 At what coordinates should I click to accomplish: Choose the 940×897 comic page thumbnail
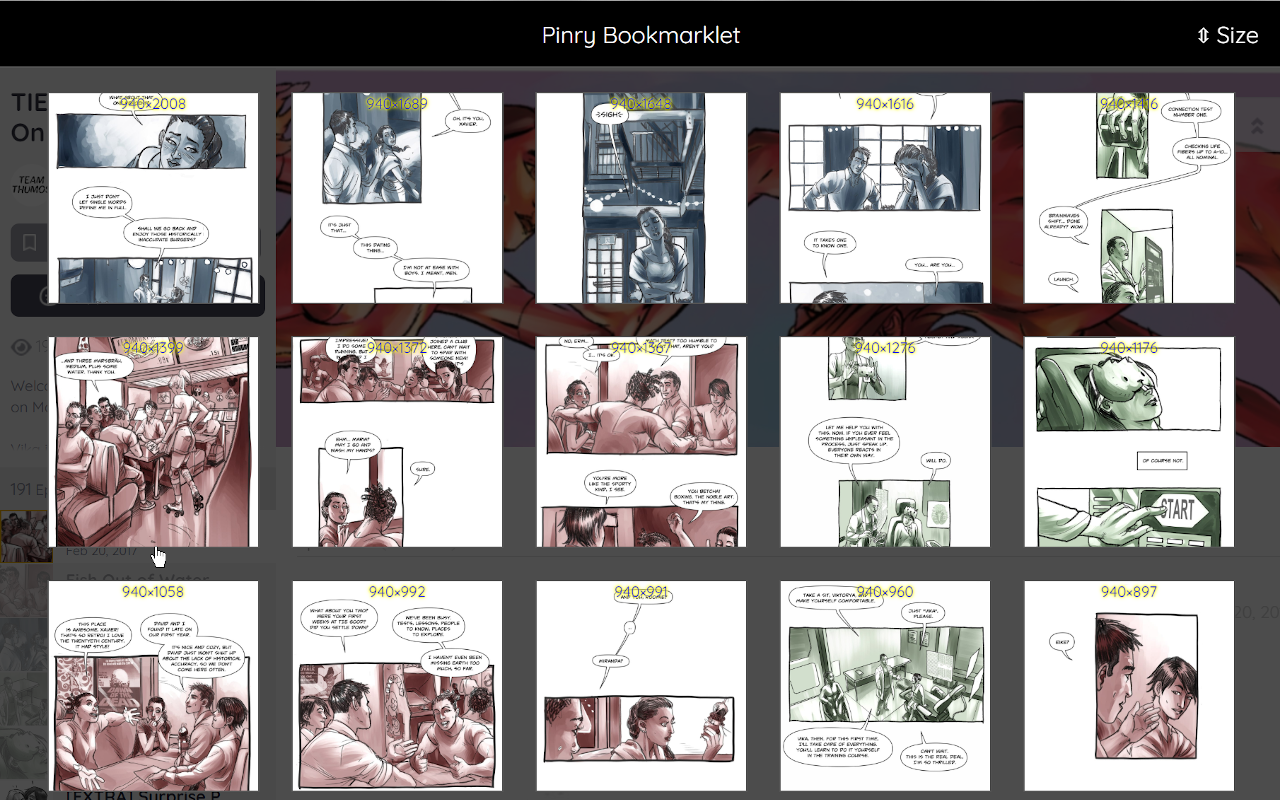click(1129, 686)
